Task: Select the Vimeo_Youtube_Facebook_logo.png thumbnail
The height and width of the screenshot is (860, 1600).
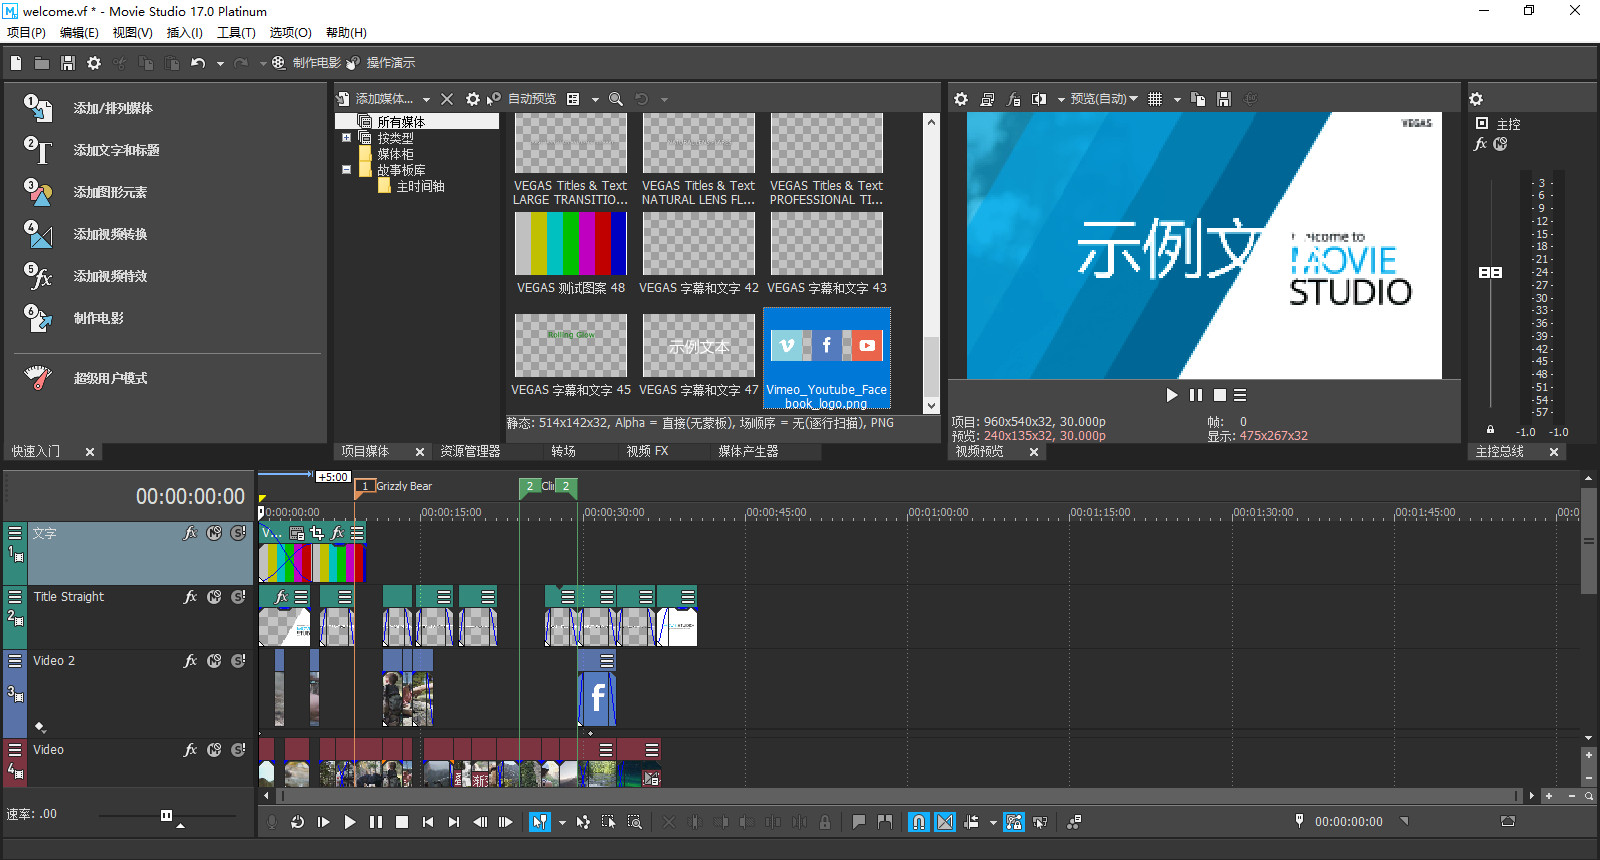Action: [x=826, y=359]
